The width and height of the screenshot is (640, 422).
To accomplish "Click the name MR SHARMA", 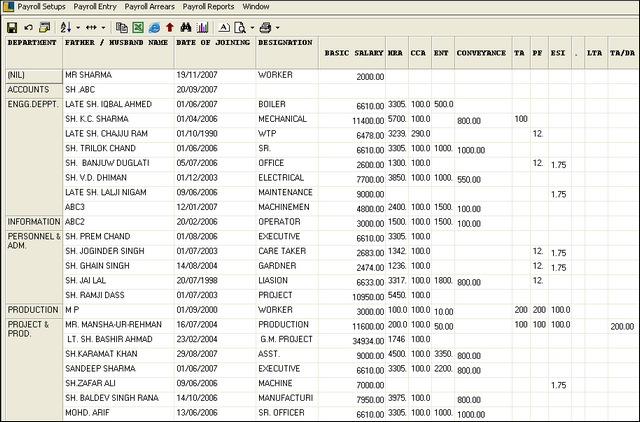I will coord(88,75).
